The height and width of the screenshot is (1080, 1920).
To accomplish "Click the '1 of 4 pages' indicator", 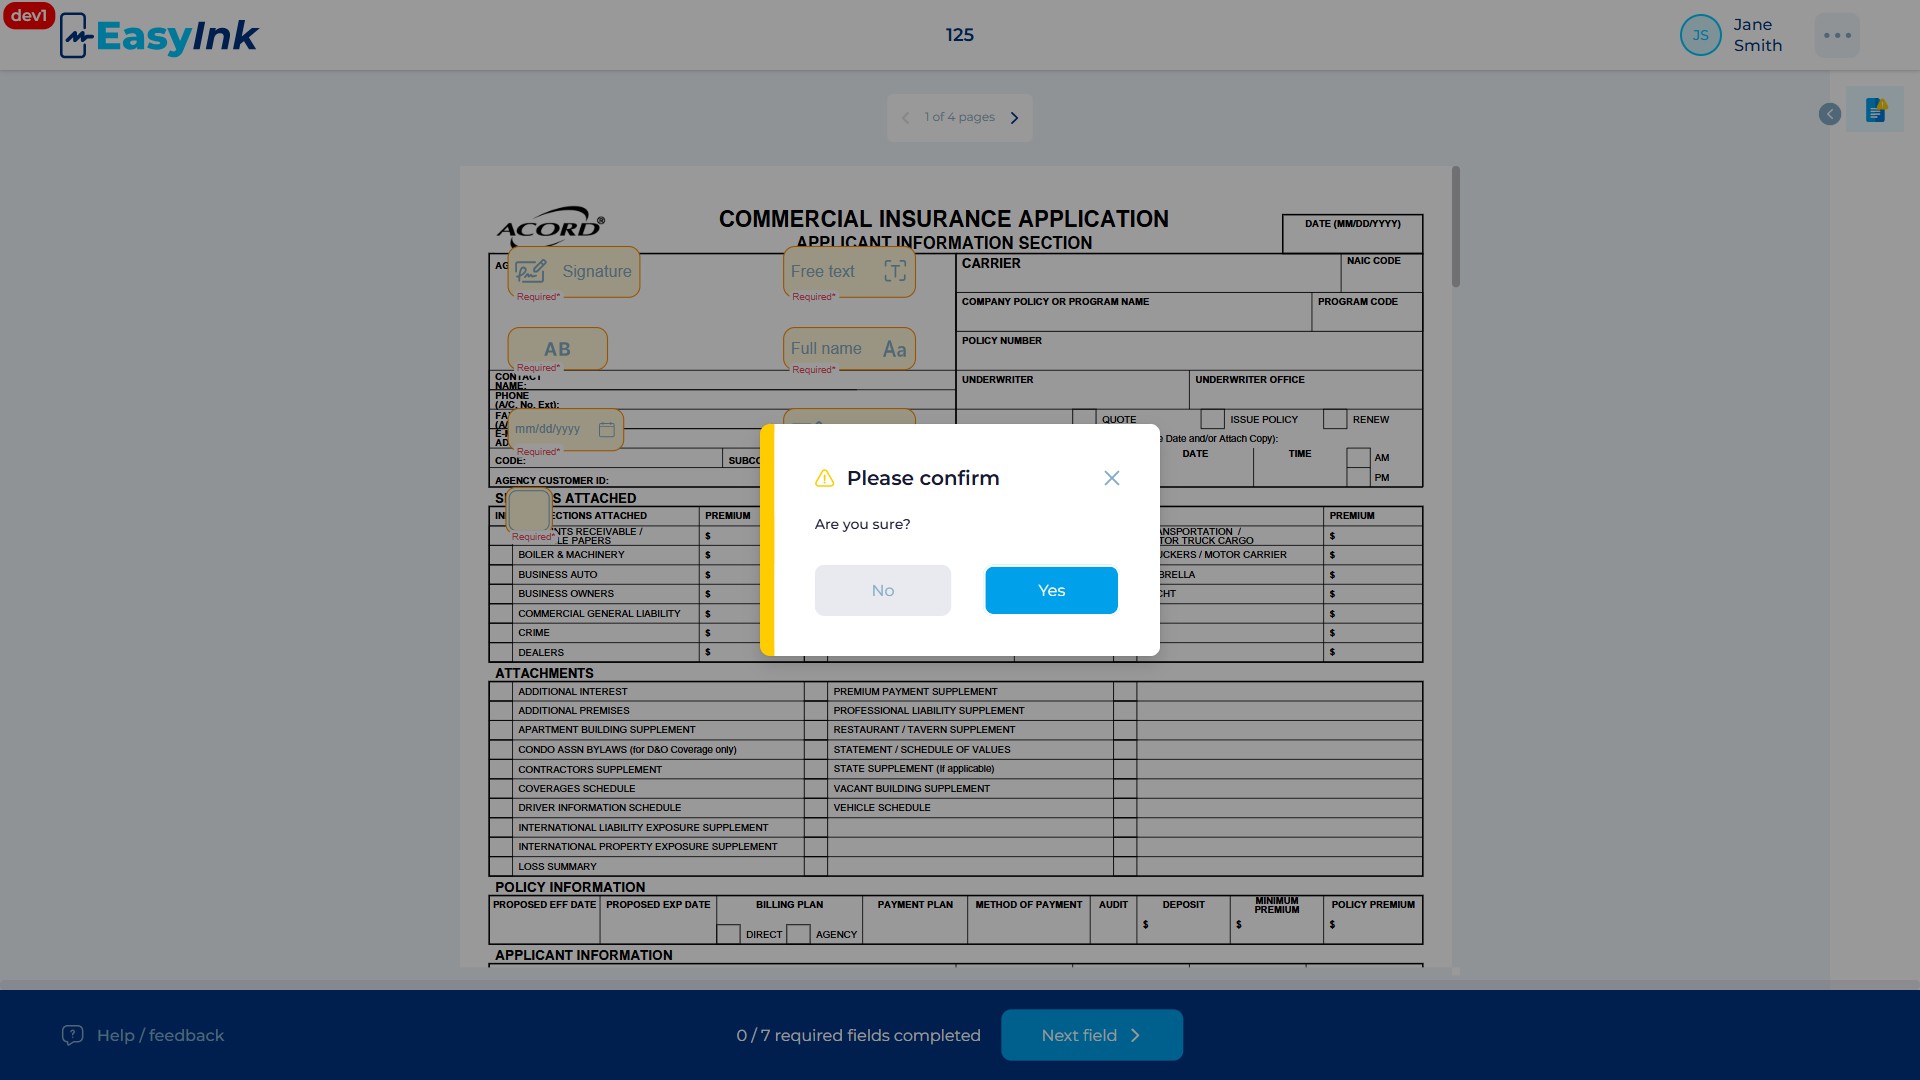I will (x=959, y=117).
